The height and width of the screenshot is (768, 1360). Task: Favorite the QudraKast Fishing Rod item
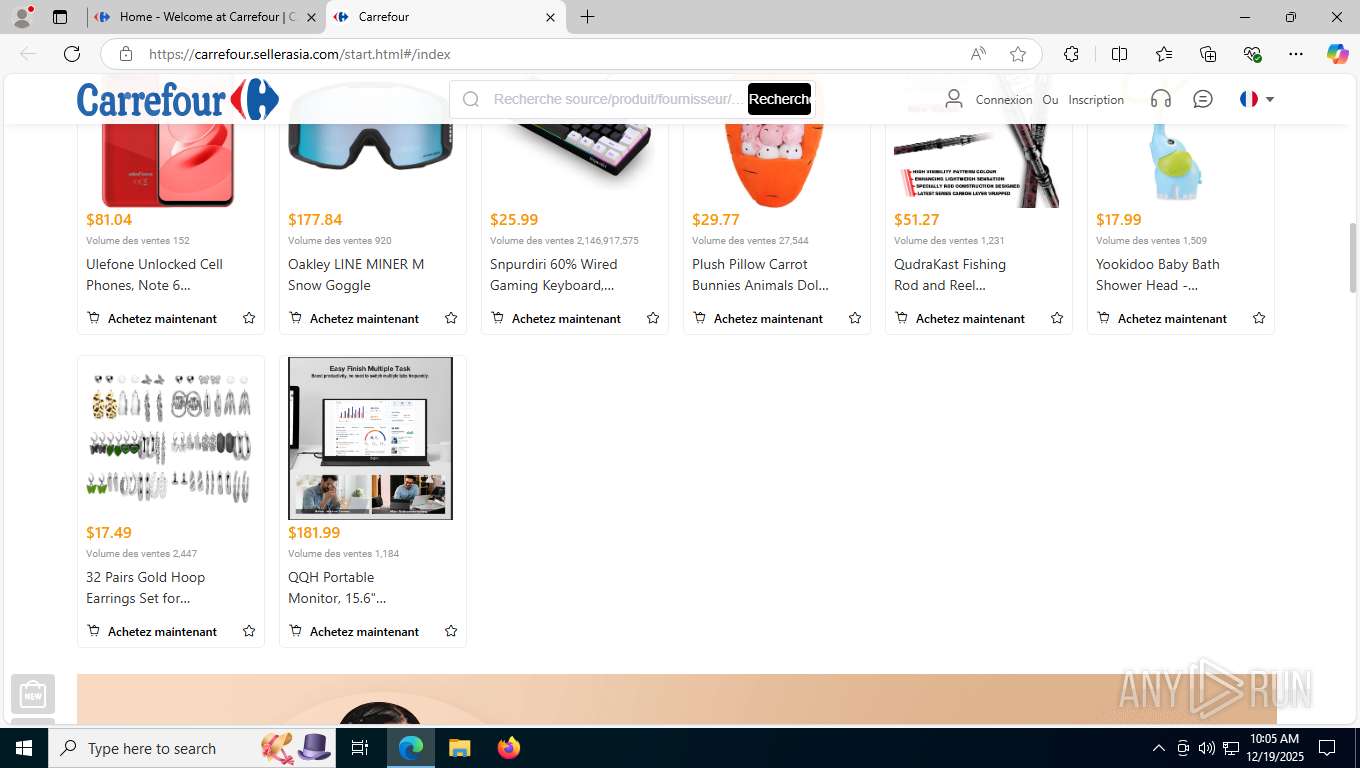click(1057, 318)
